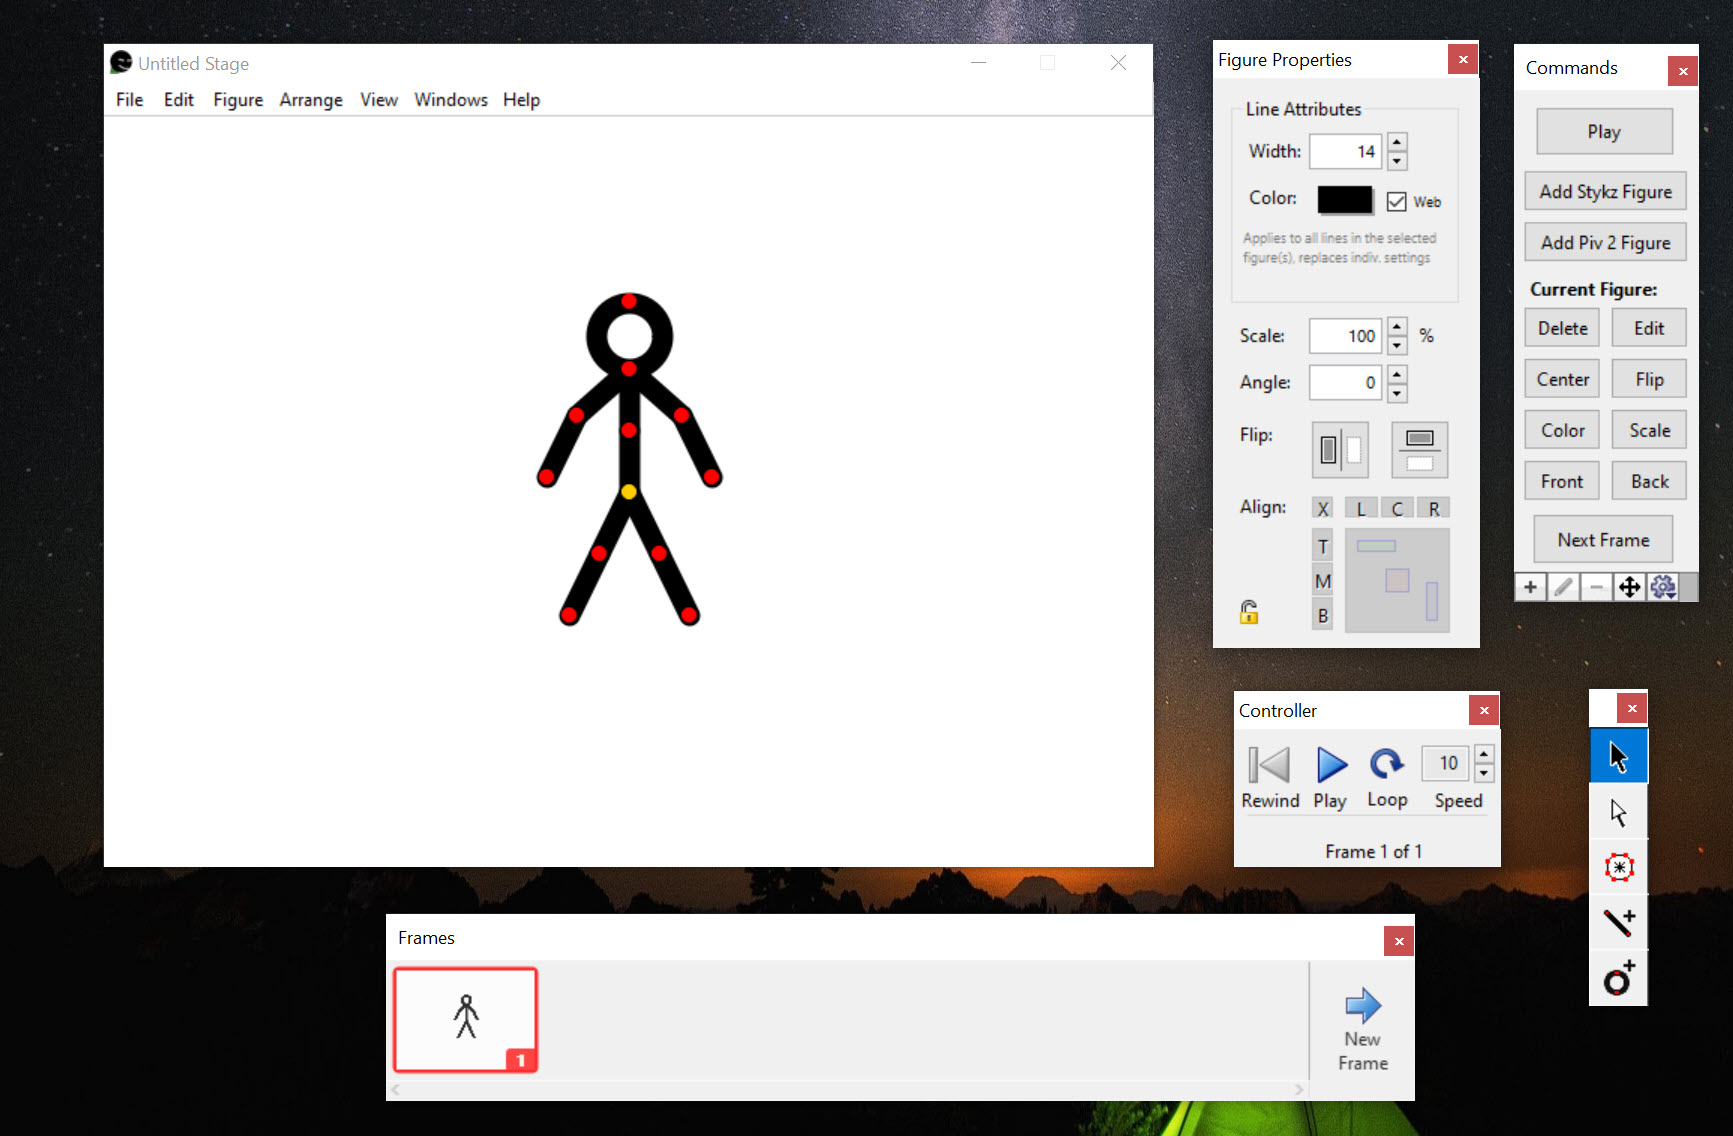Click the Rewind playback icon
The width and height of the screenshot is (1733, 1136).
pos(1269,765)
